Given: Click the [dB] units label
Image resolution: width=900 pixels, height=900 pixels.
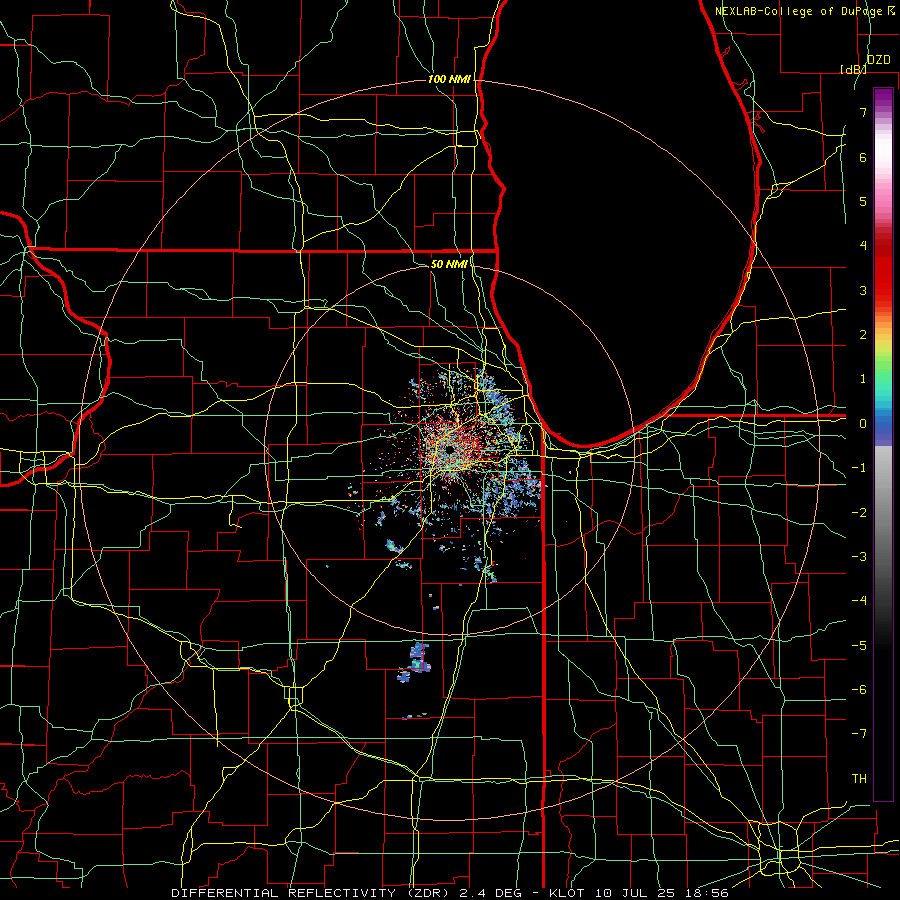Looking at the screenshot, I should coord(854,69).
